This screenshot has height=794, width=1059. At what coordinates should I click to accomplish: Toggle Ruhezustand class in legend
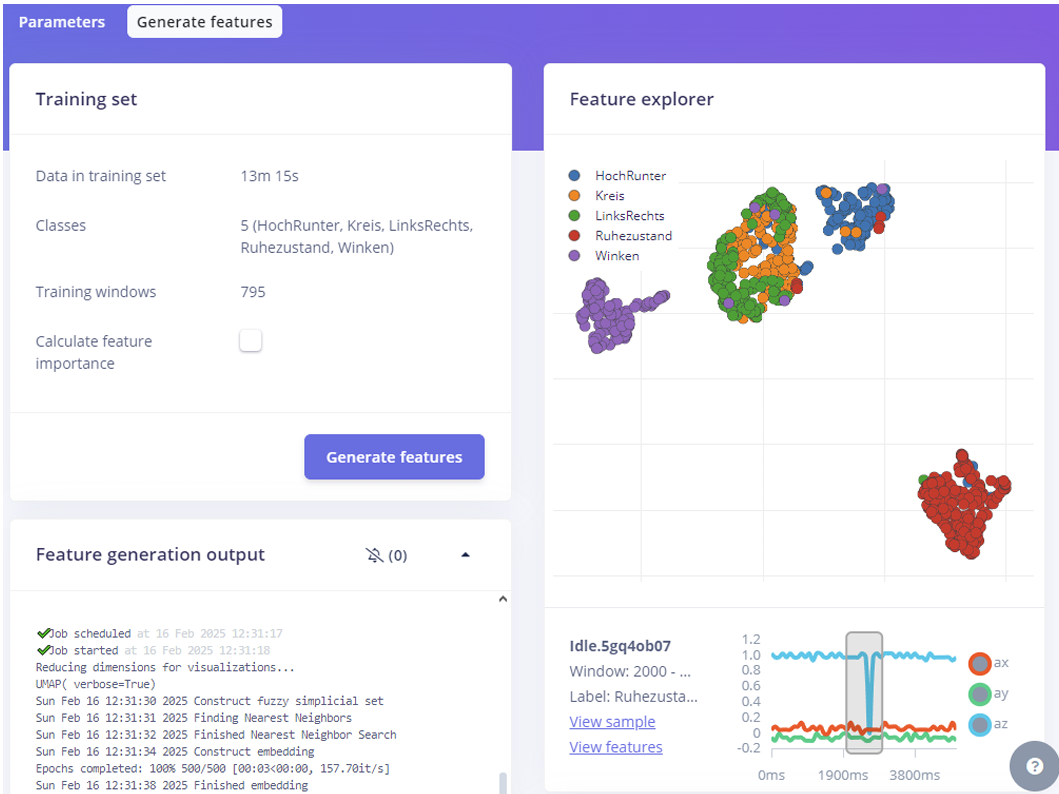pos(574,236)
